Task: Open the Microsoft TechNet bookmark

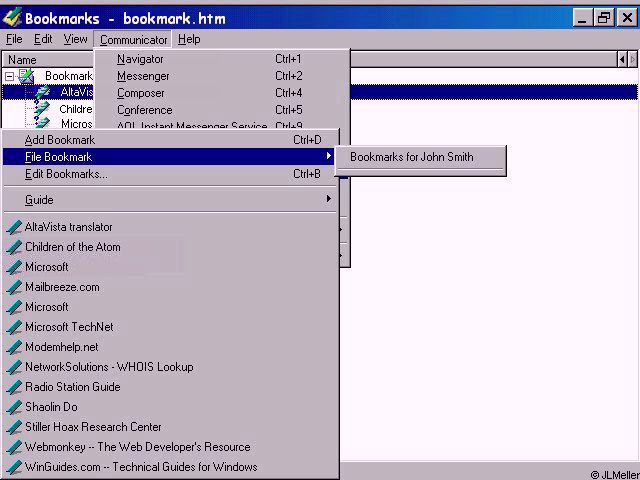Action: [x=171, y=327]
